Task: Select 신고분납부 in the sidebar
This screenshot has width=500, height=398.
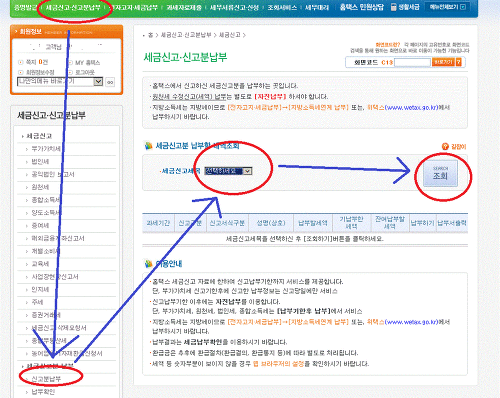Action: click(x=46, y=379)
